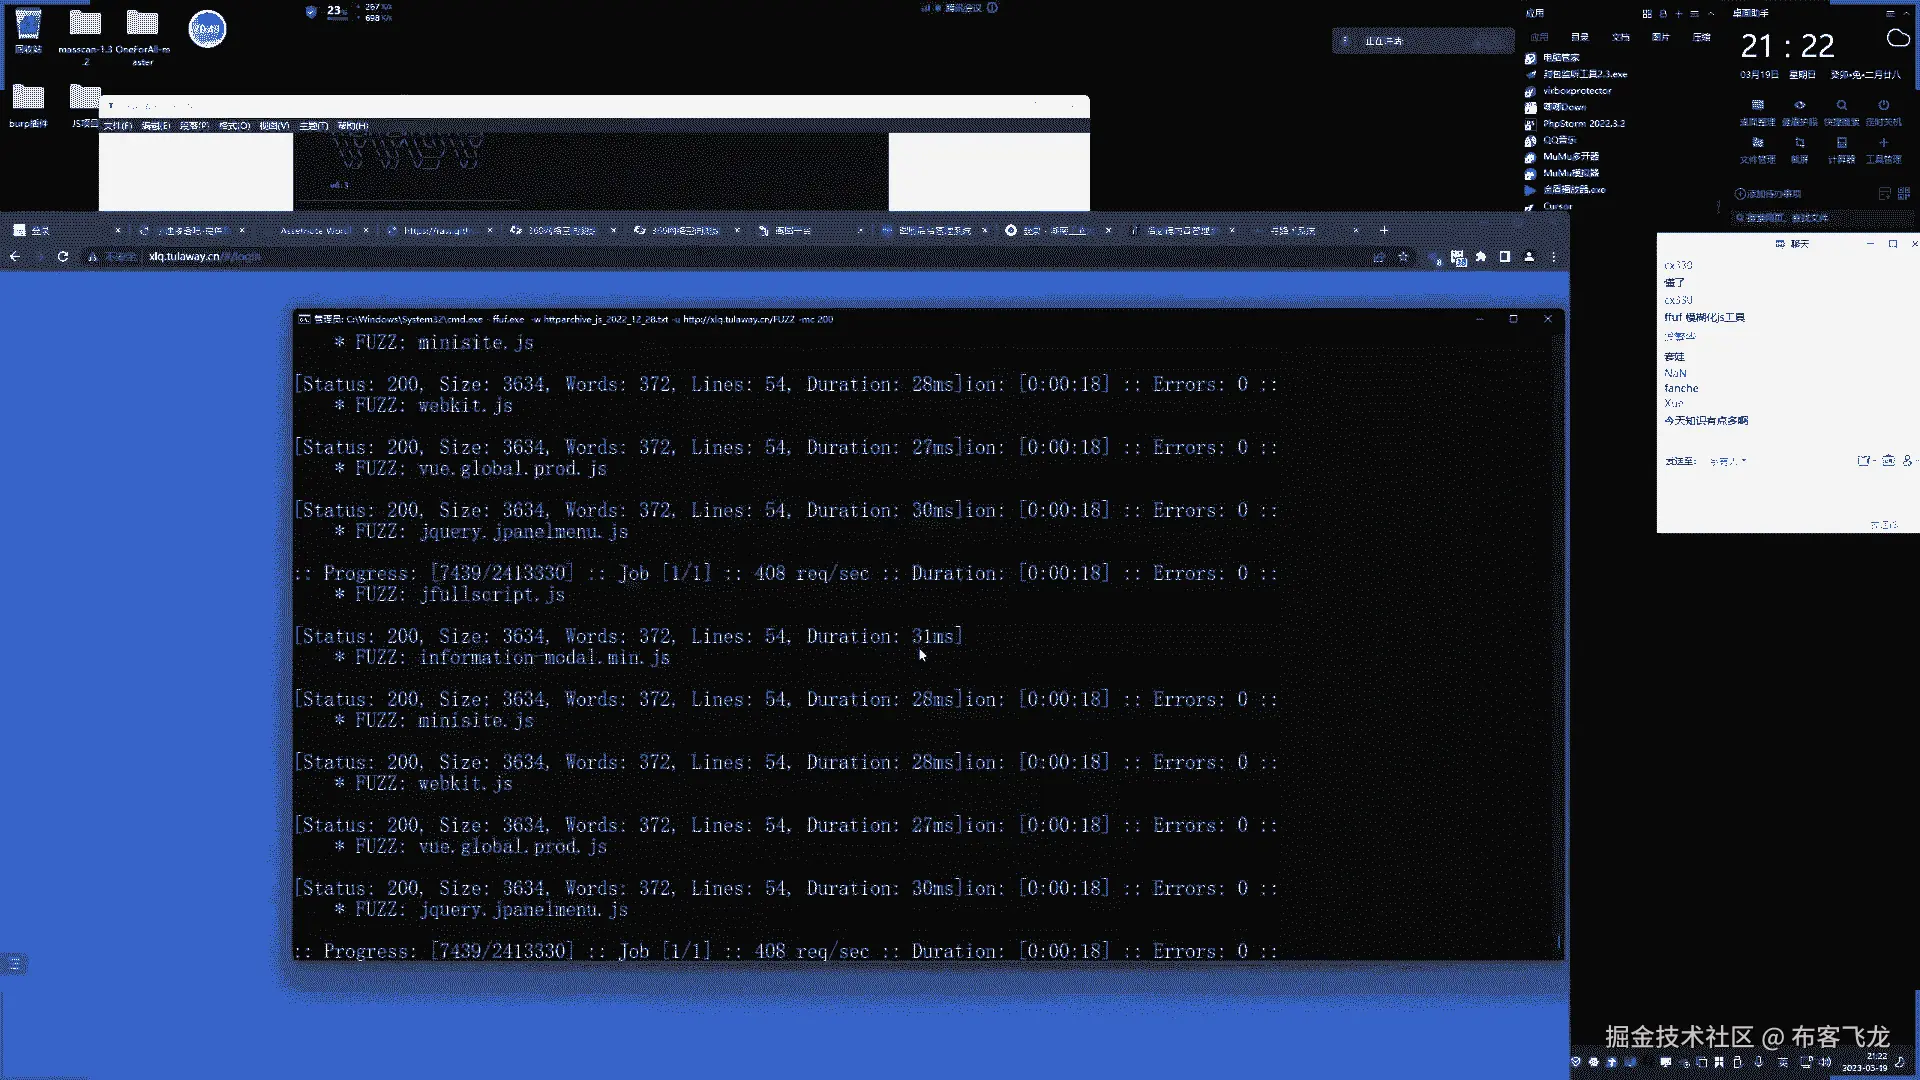The height and width of the screenshot is (1080, 1920).
Task: Click 添加待办事项 add to-do link
Action: point(1768,194)
